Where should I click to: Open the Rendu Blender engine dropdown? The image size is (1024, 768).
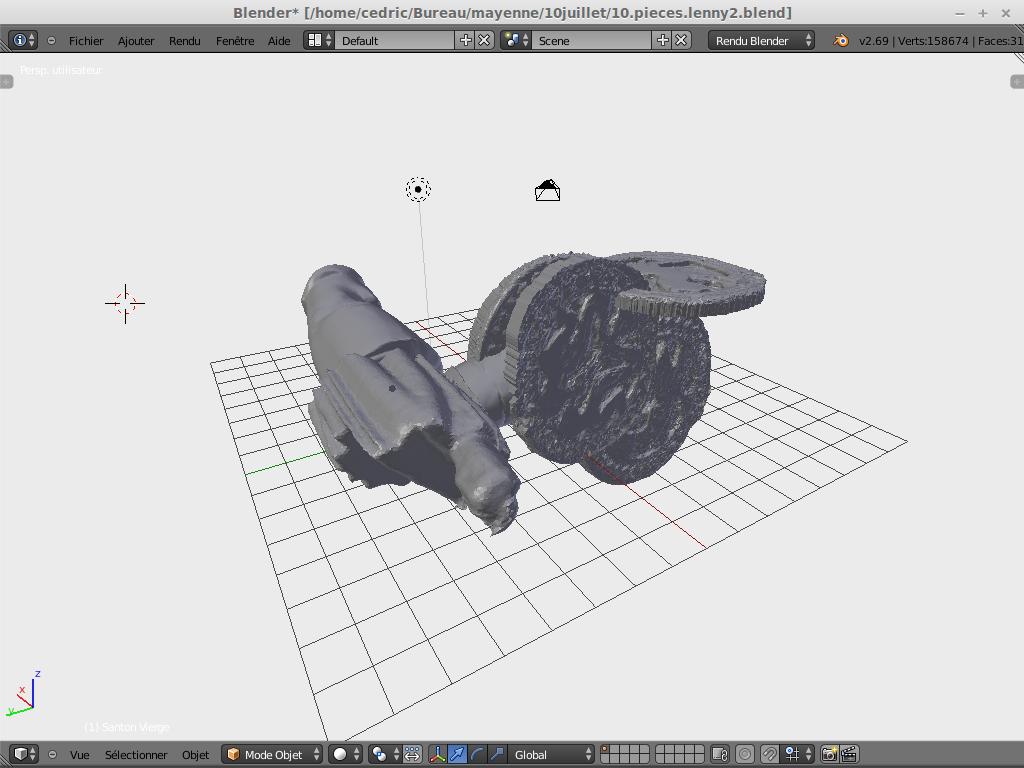click(761, 40)
